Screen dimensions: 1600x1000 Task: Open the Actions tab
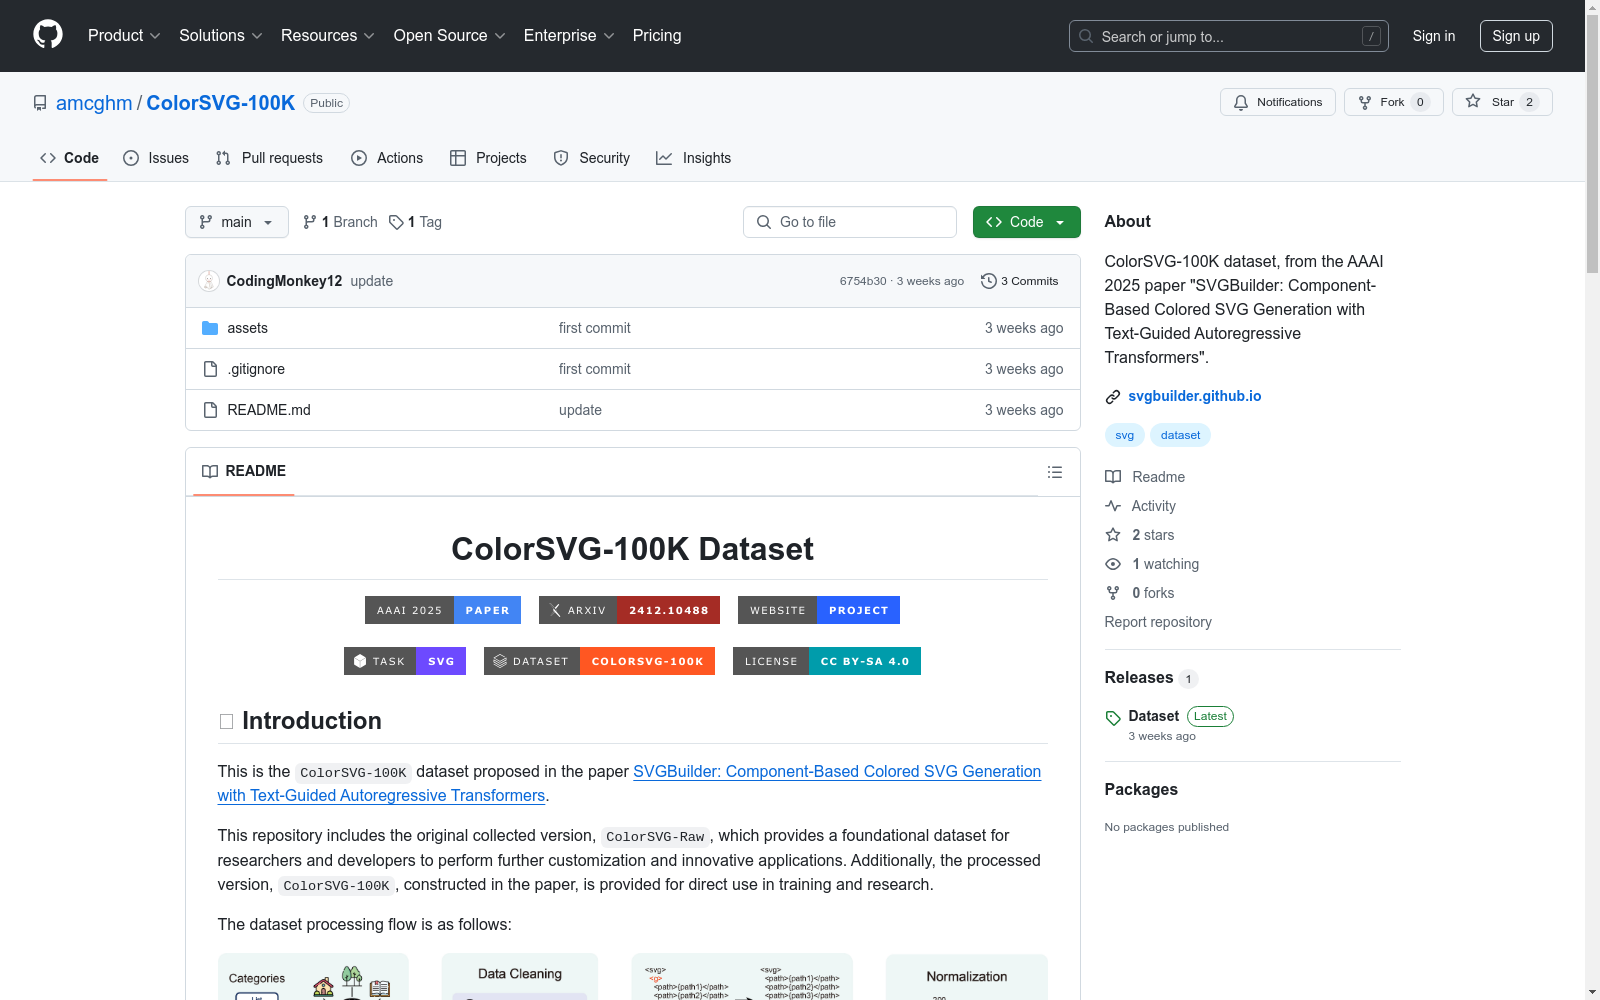(x=387, y=158)
